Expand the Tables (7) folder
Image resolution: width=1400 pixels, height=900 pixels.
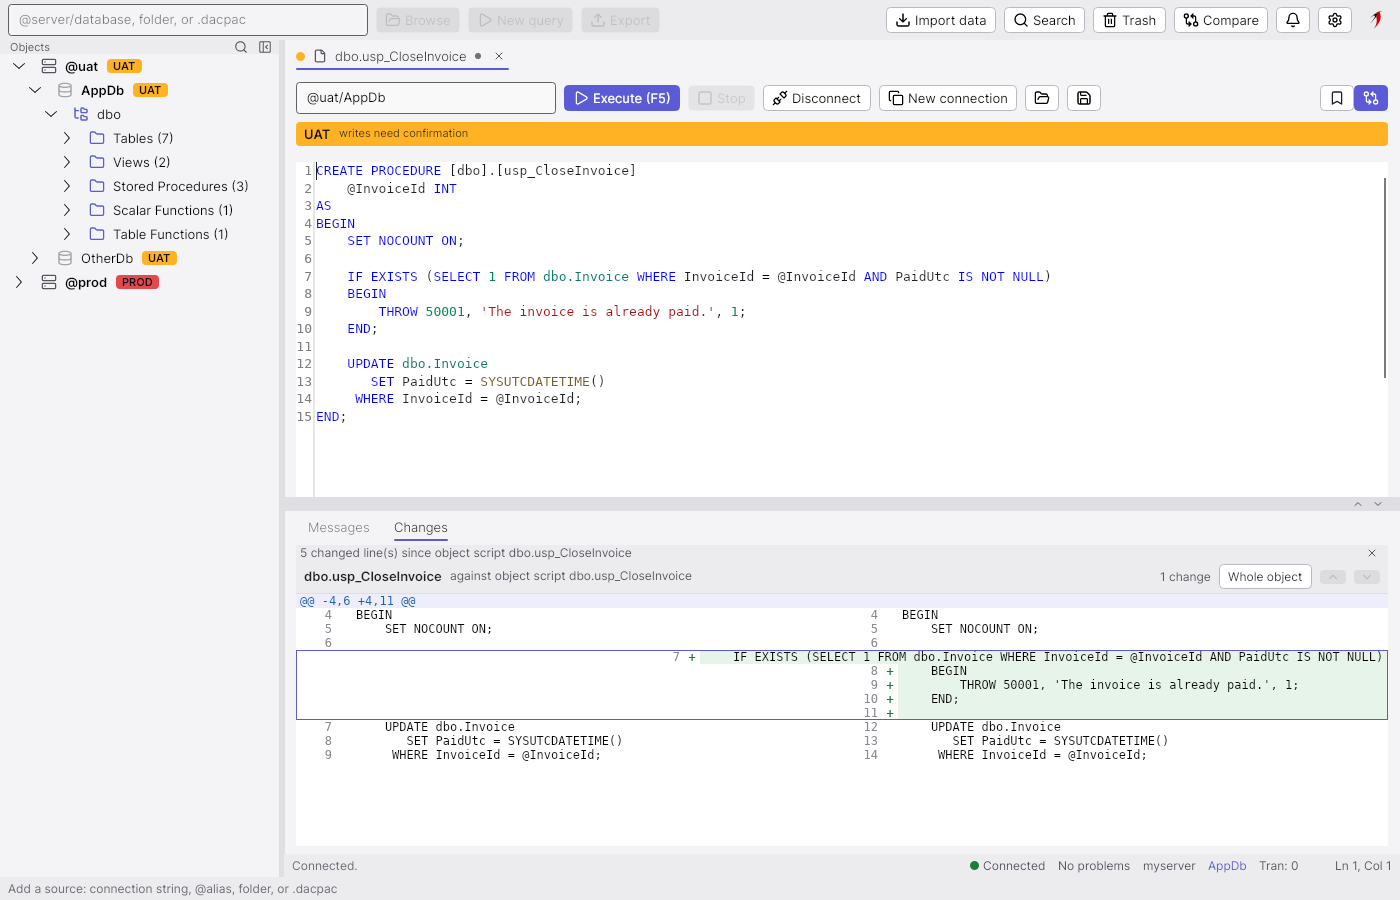[67, 138]
